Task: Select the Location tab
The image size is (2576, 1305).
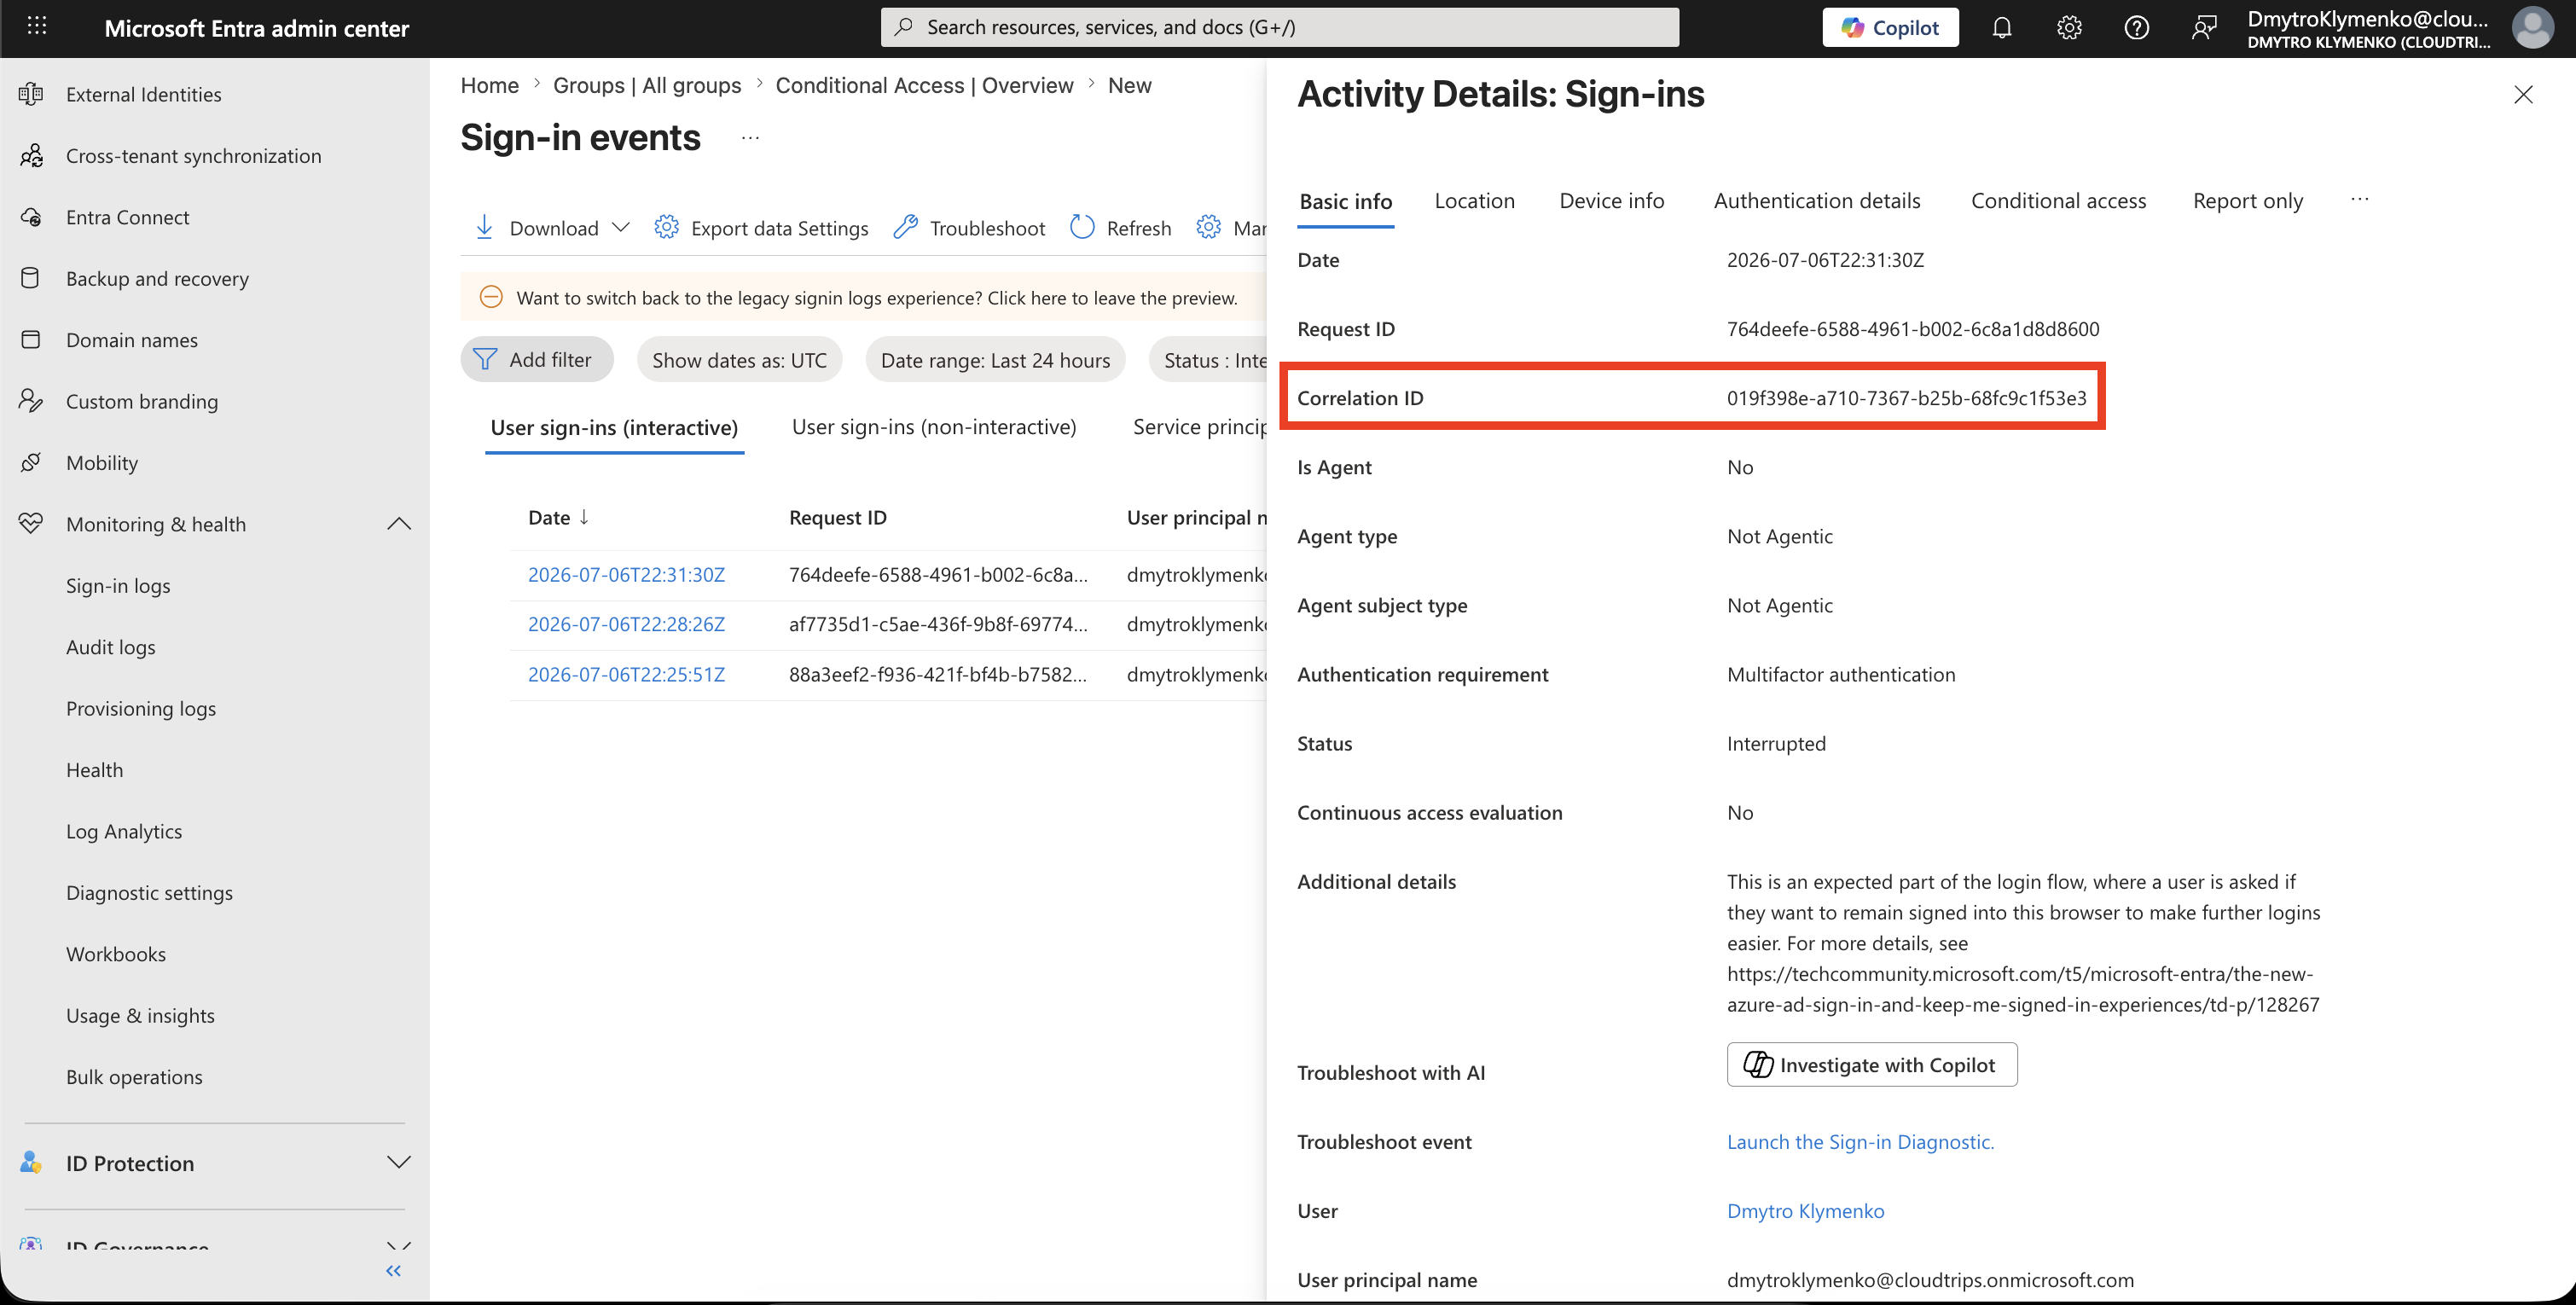Action: 1474,201
